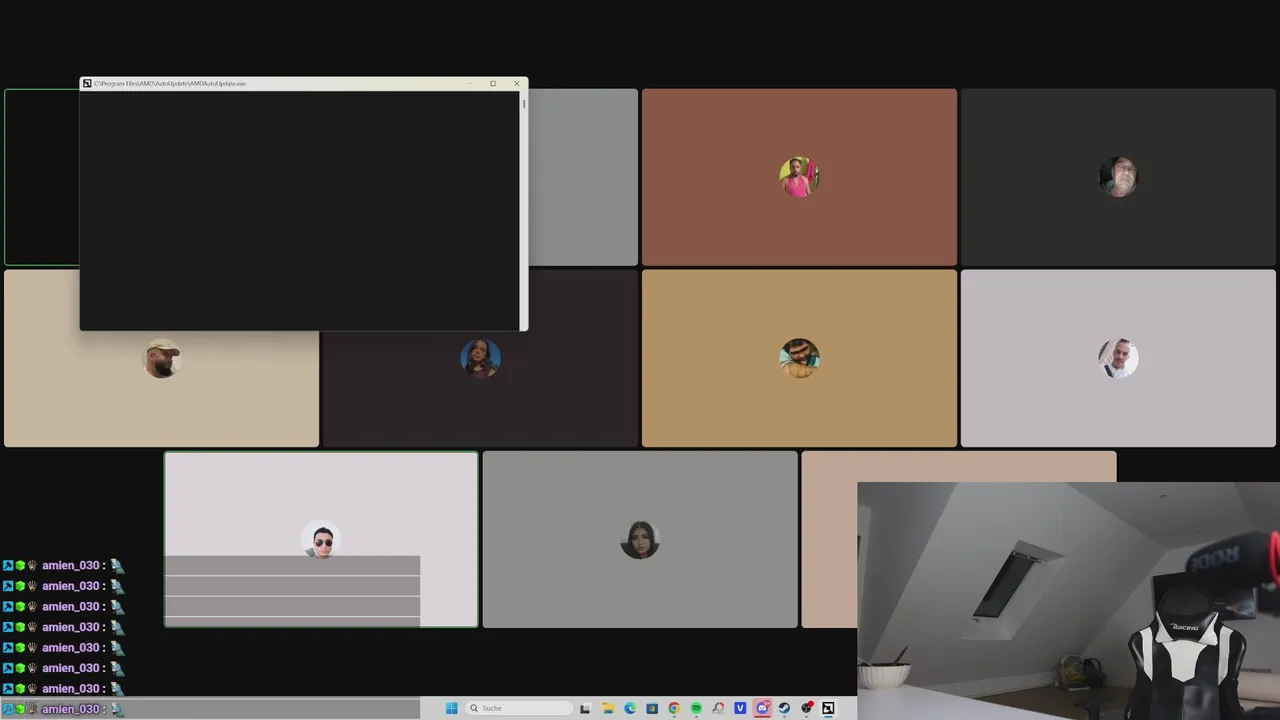Maximize the AMDAutoUpdate.exe console window
Viewport: 1280px width, 720px height.
[493, 84]
